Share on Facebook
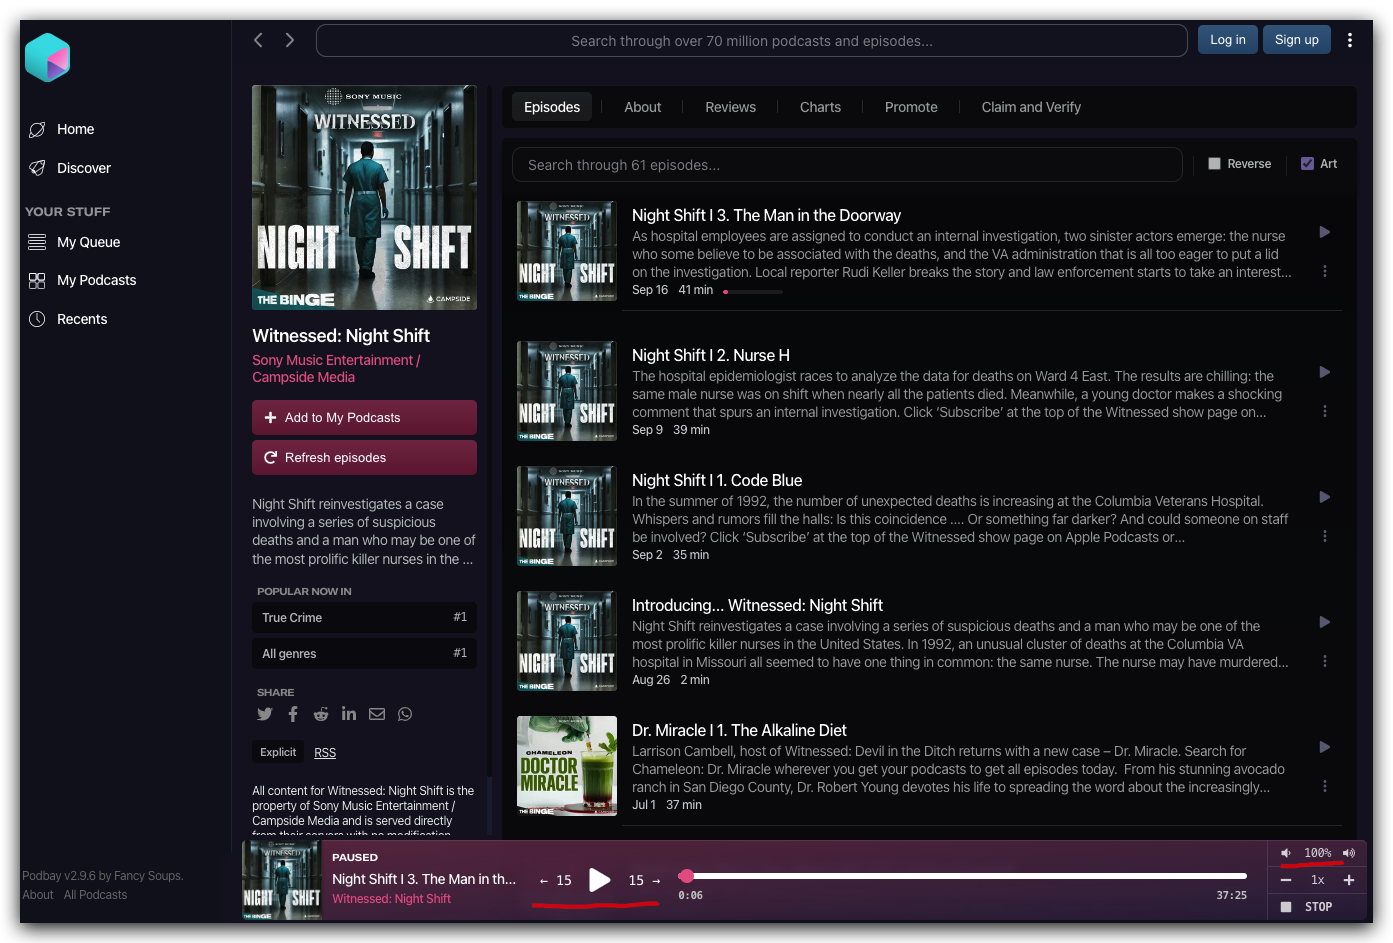This screenshot has width=1393, height=943. [293, 714]
